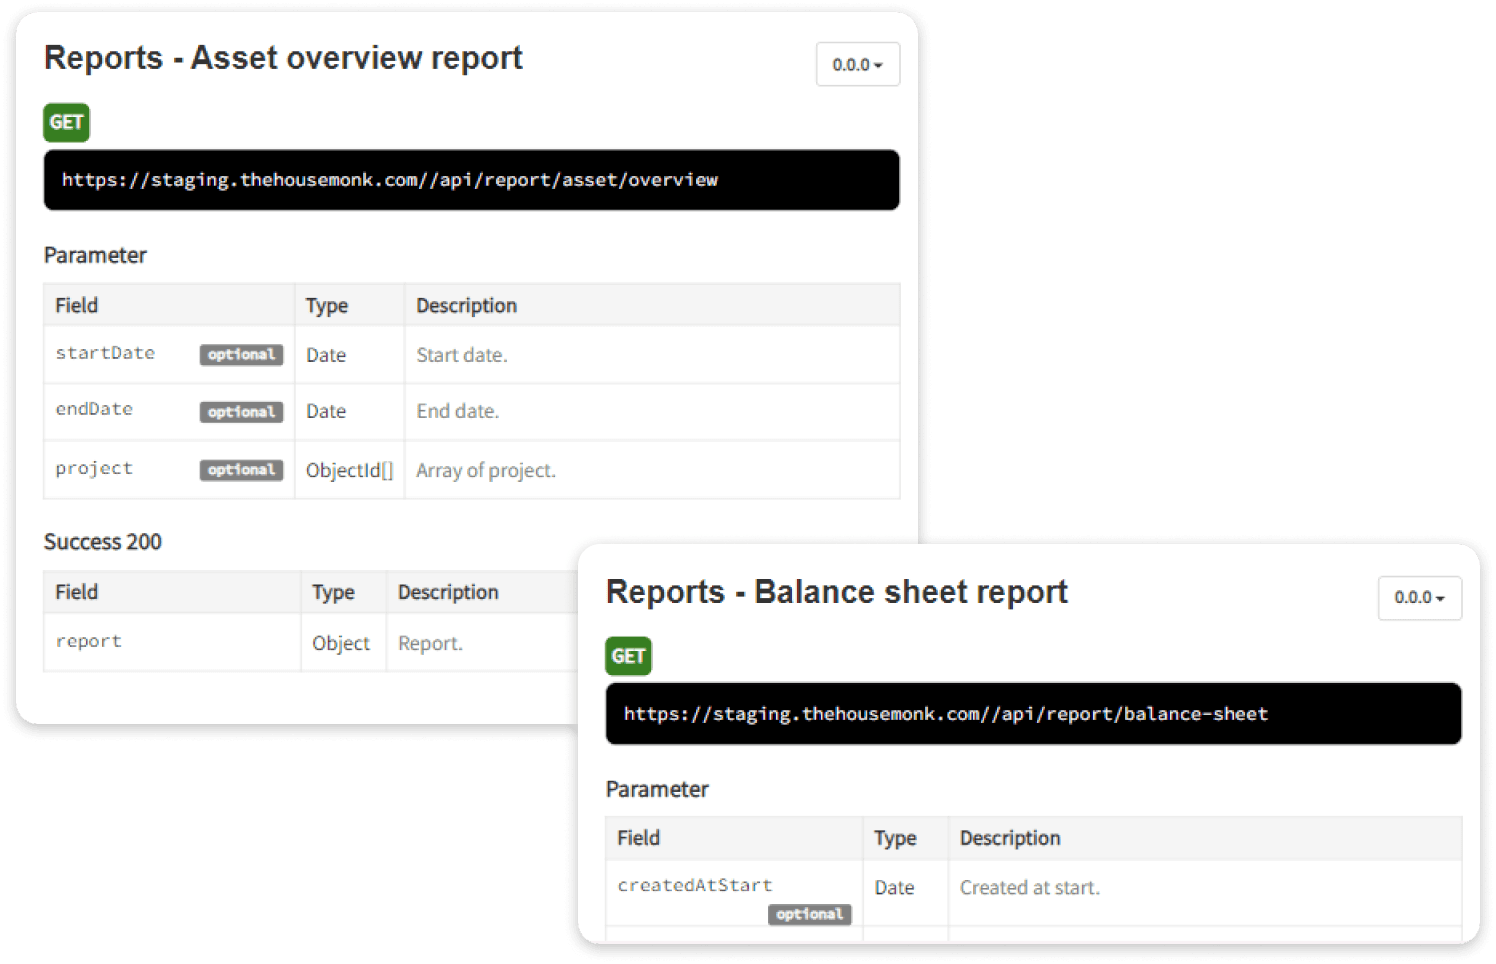
Task: Select the endDate field name
Action: pyautogui.click(x=94, y=409)
